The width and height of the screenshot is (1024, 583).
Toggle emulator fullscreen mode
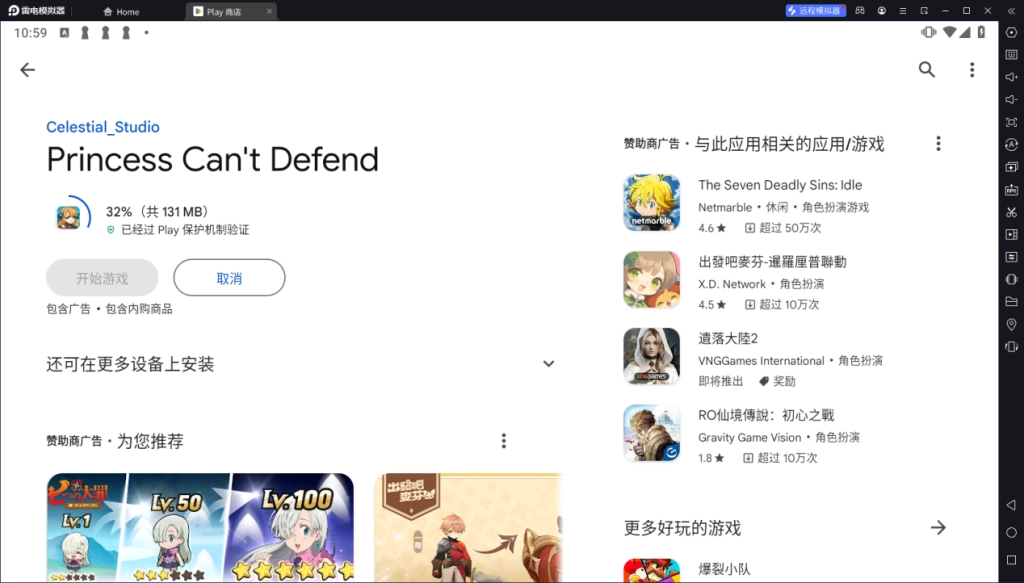(x=1012, y=122)
